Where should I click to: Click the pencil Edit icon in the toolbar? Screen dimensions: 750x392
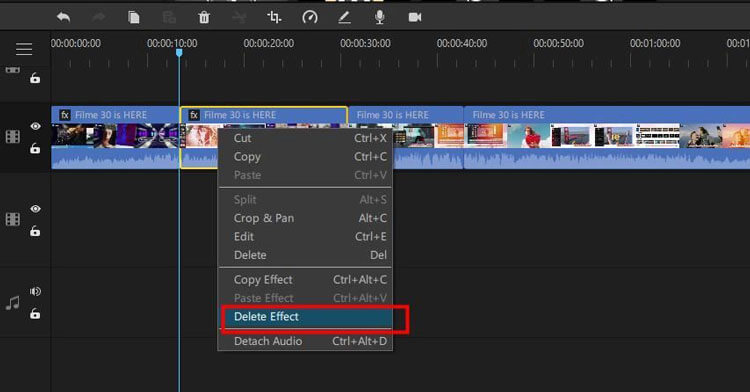point(344,18)
